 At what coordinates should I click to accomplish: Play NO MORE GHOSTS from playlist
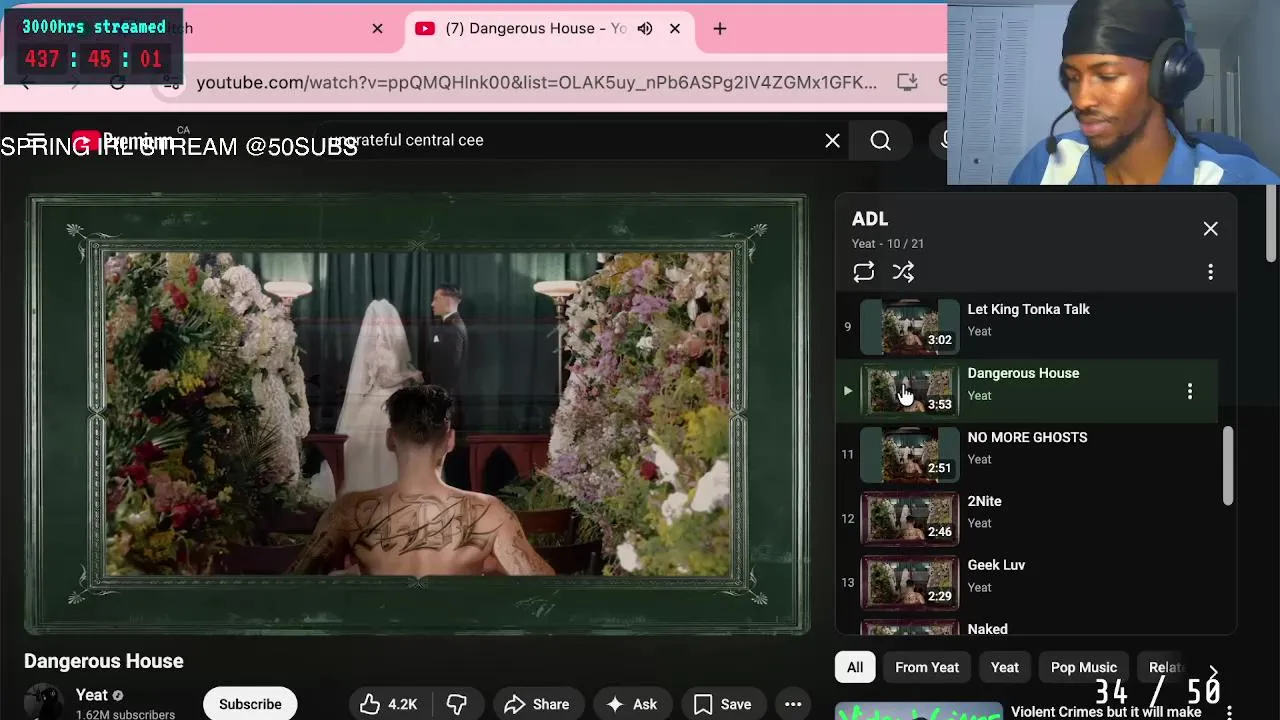[1027, 454]
